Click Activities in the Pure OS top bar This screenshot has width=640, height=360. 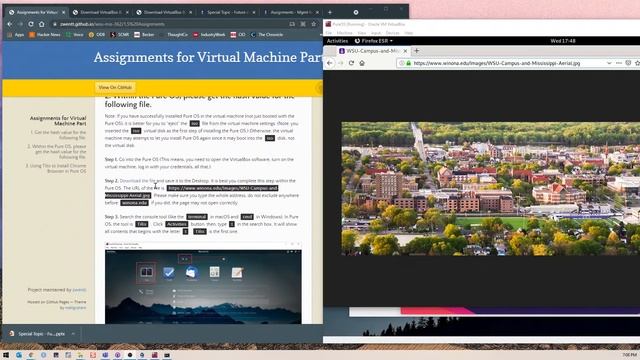337,41
